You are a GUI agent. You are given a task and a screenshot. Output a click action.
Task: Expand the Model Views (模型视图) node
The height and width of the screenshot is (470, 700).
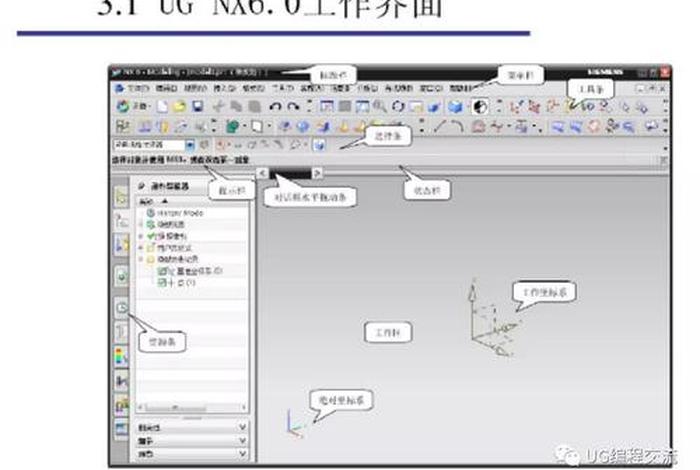point(141,225)
